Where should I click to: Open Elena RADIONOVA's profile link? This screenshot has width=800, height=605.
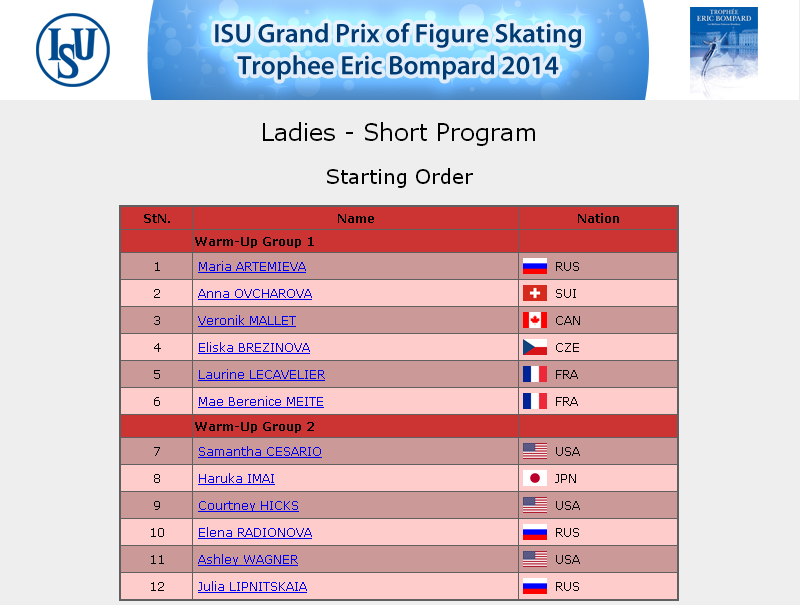tap(255, 533)
